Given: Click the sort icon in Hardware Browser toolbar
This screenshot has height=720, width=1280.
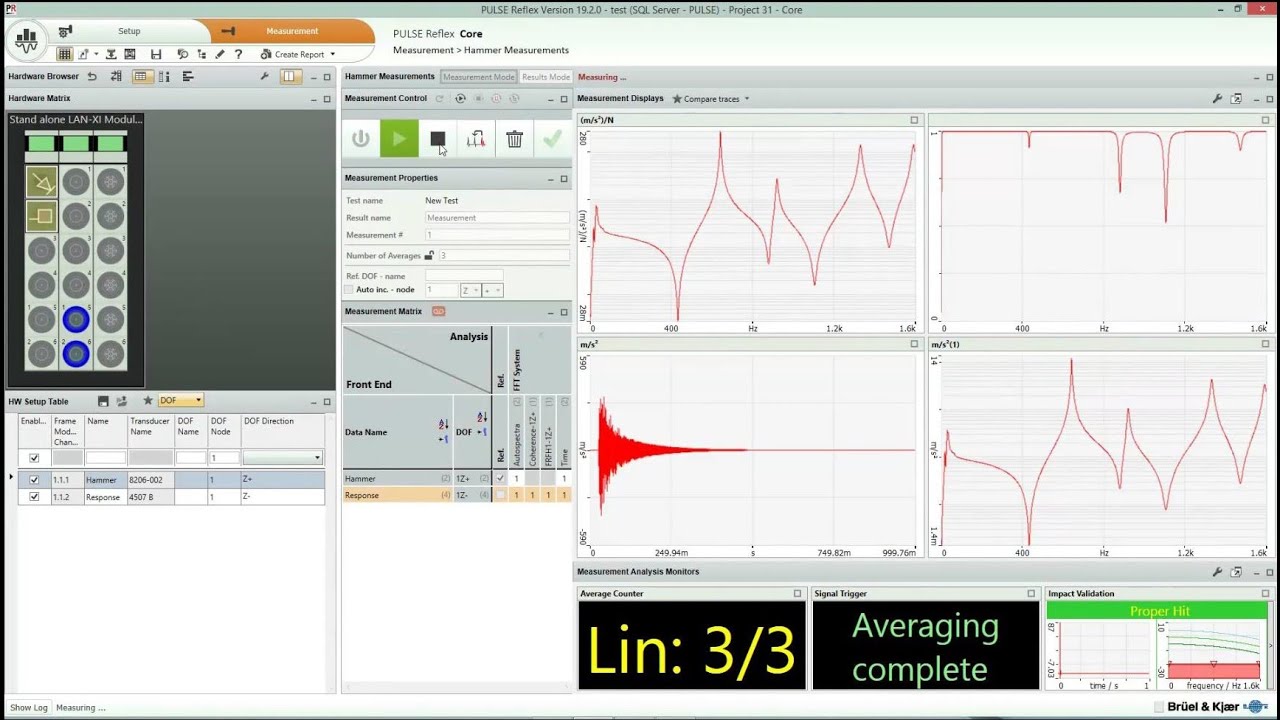Looking at the screenshot, I should (x=116, y=76).
